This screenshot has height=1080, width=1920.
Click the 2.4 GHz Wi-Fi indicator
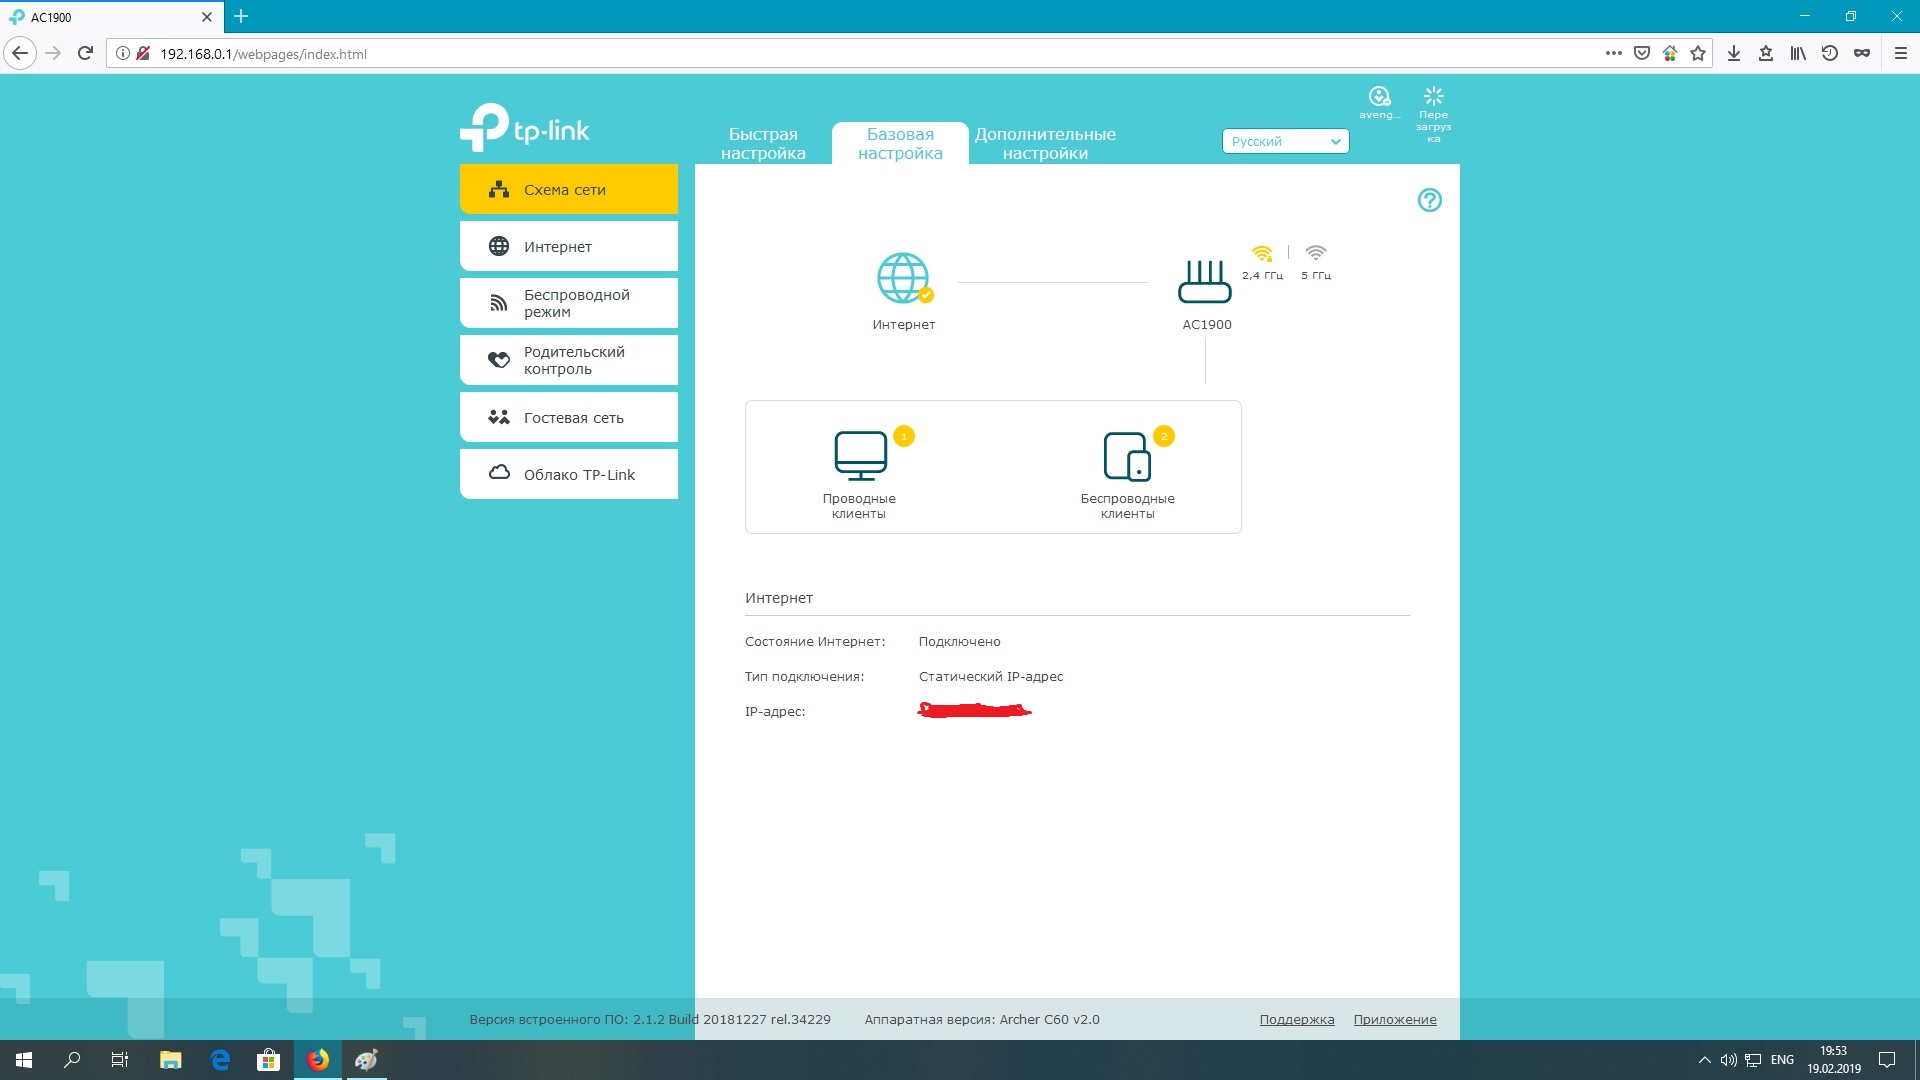[x=1262, y=254]
